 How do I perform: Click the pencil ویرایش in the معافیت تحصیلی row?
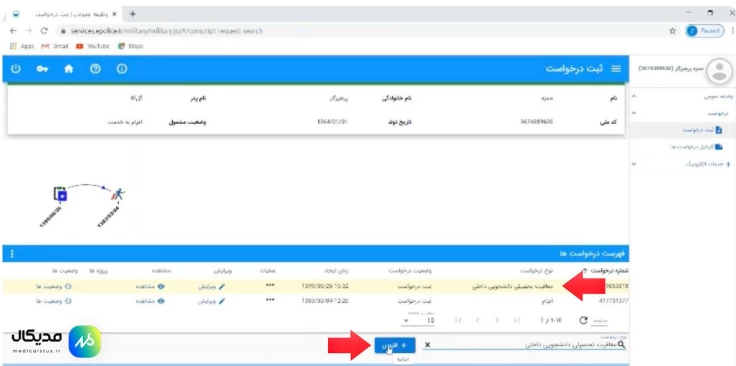coord(212,287)
